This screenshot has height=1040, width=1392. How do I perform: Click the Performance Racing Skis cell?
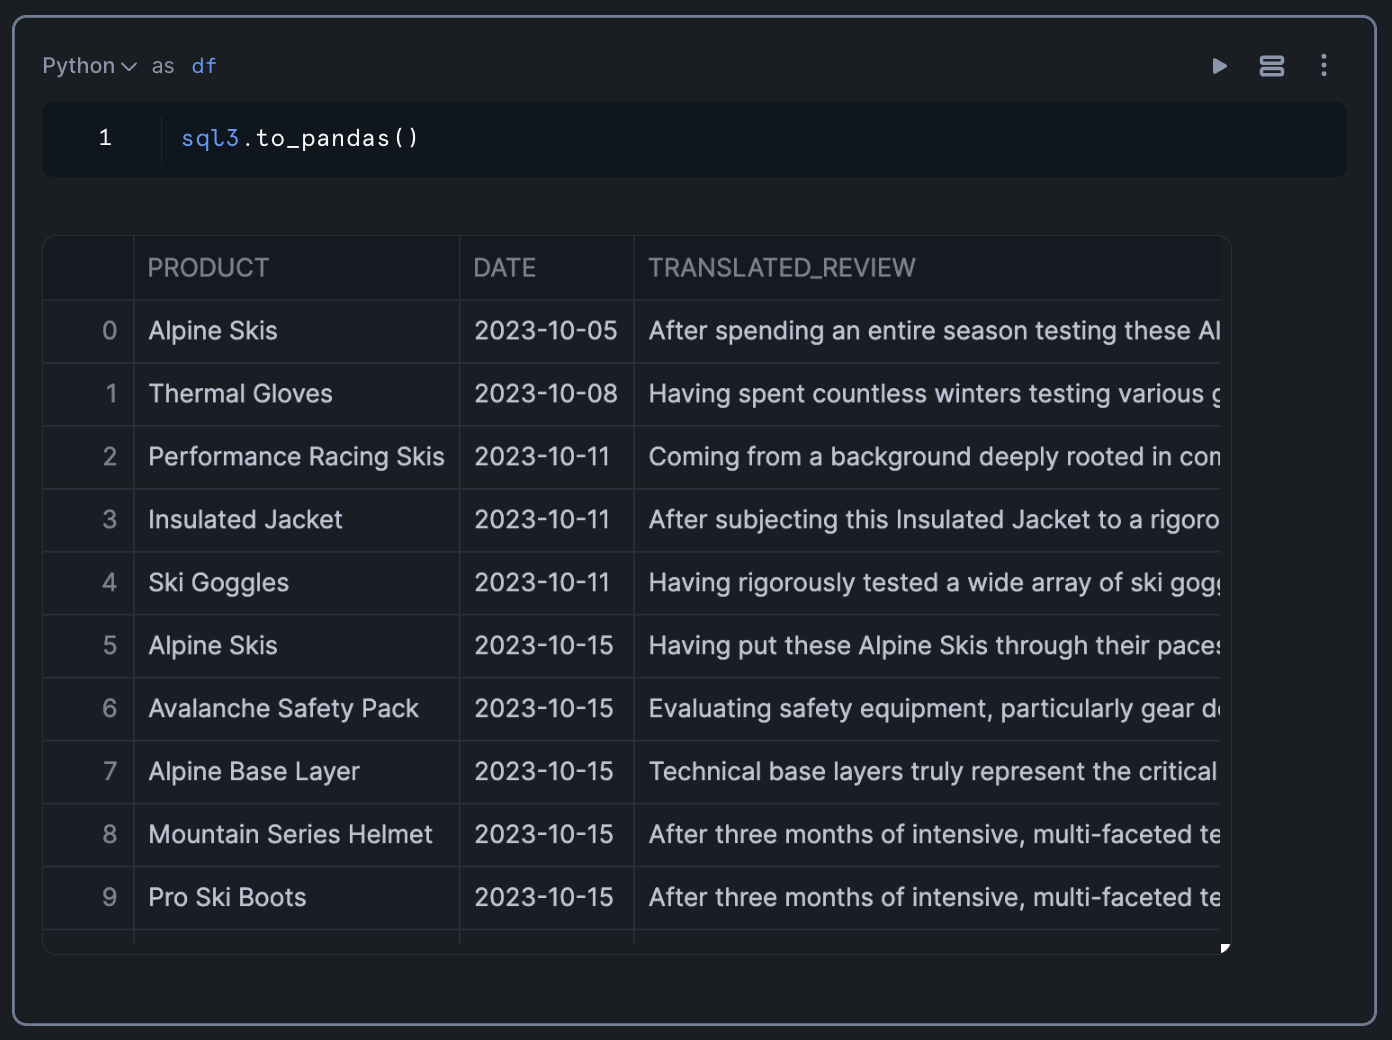point(296,457)
